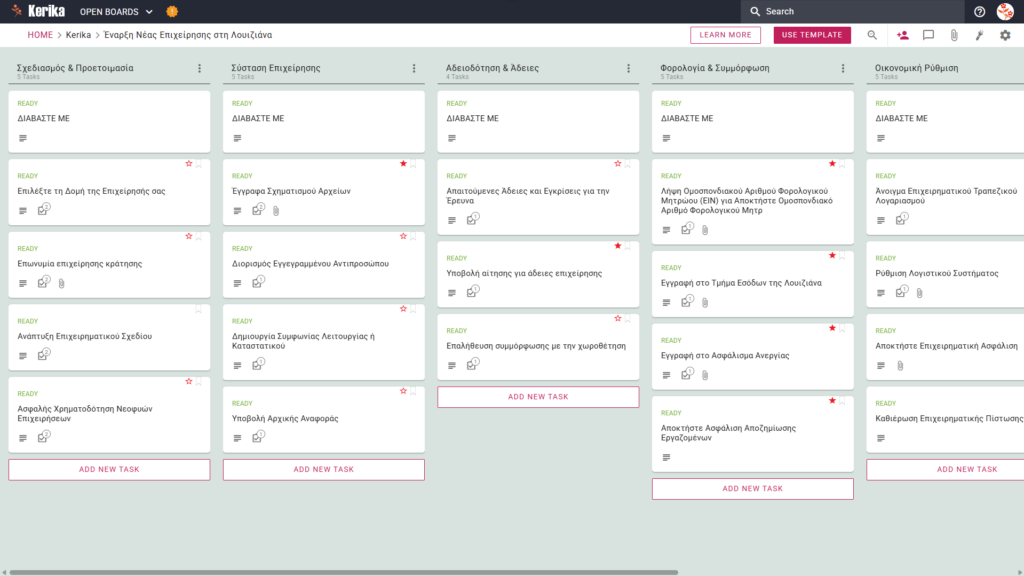Viewport: 1024px width, 576px height.
Task: Open details icon on first ΔΙΑΒΑΣΤΕ ΜΕ card
Action: click(23, 138)
